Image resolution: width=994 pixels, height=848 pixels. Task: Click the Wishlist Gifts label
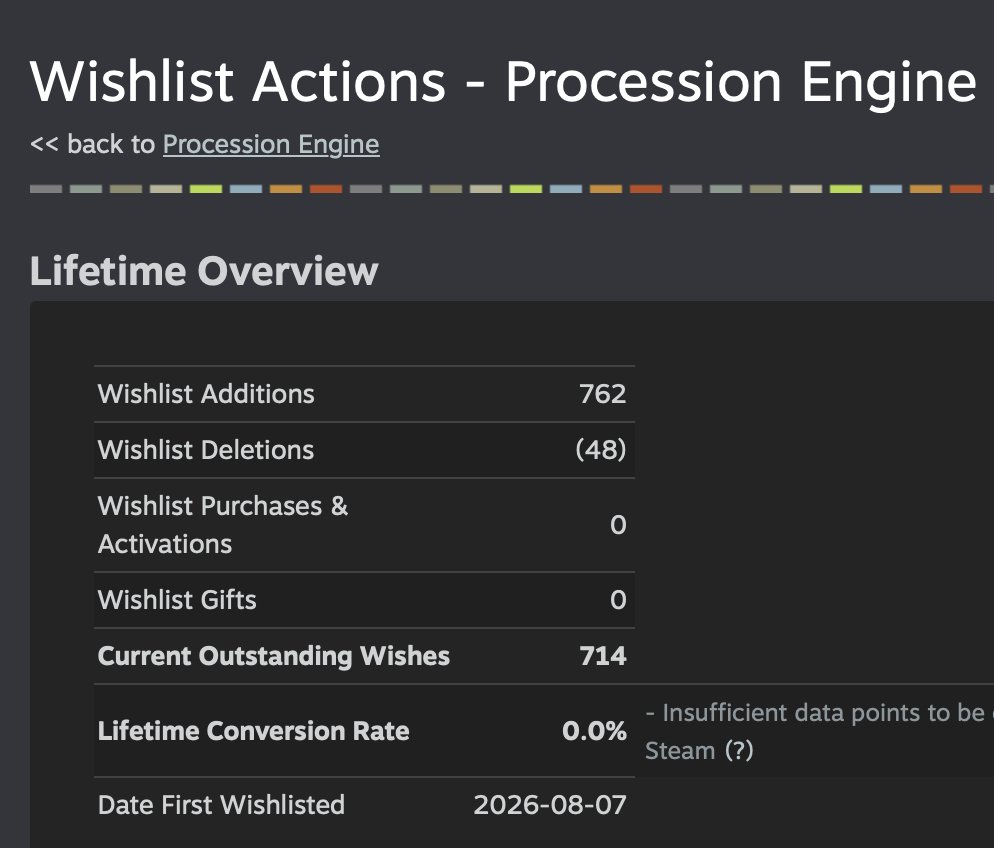(177, 600)
